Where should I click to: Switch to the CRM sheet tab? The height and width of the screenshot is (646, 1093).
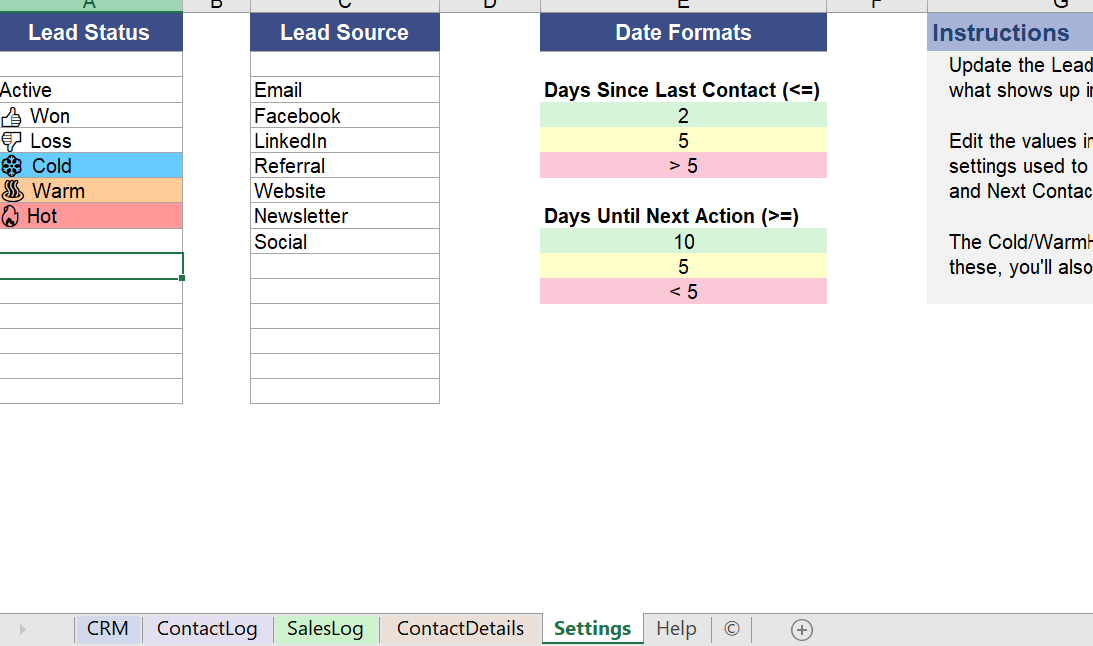point(107,629)
